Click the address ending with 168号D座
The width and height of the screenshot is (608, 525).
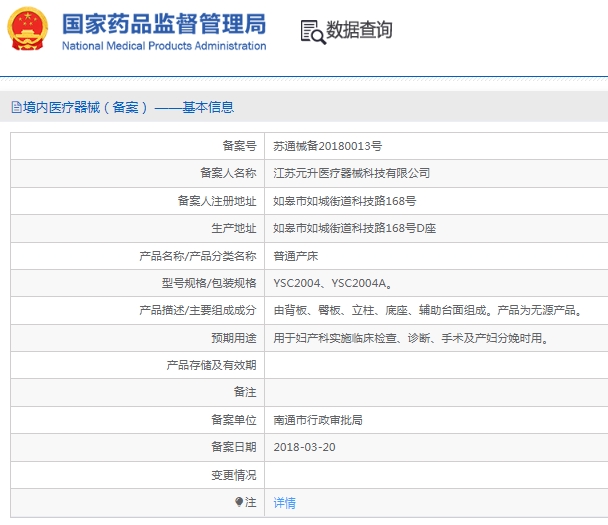coord(354,228)
